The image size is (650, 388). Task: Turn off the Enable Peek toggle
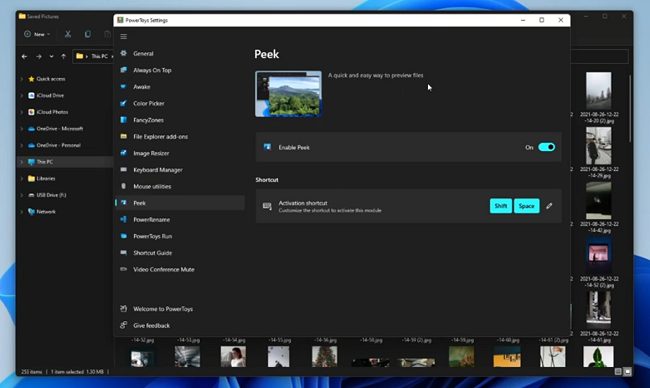click(546, 147)
